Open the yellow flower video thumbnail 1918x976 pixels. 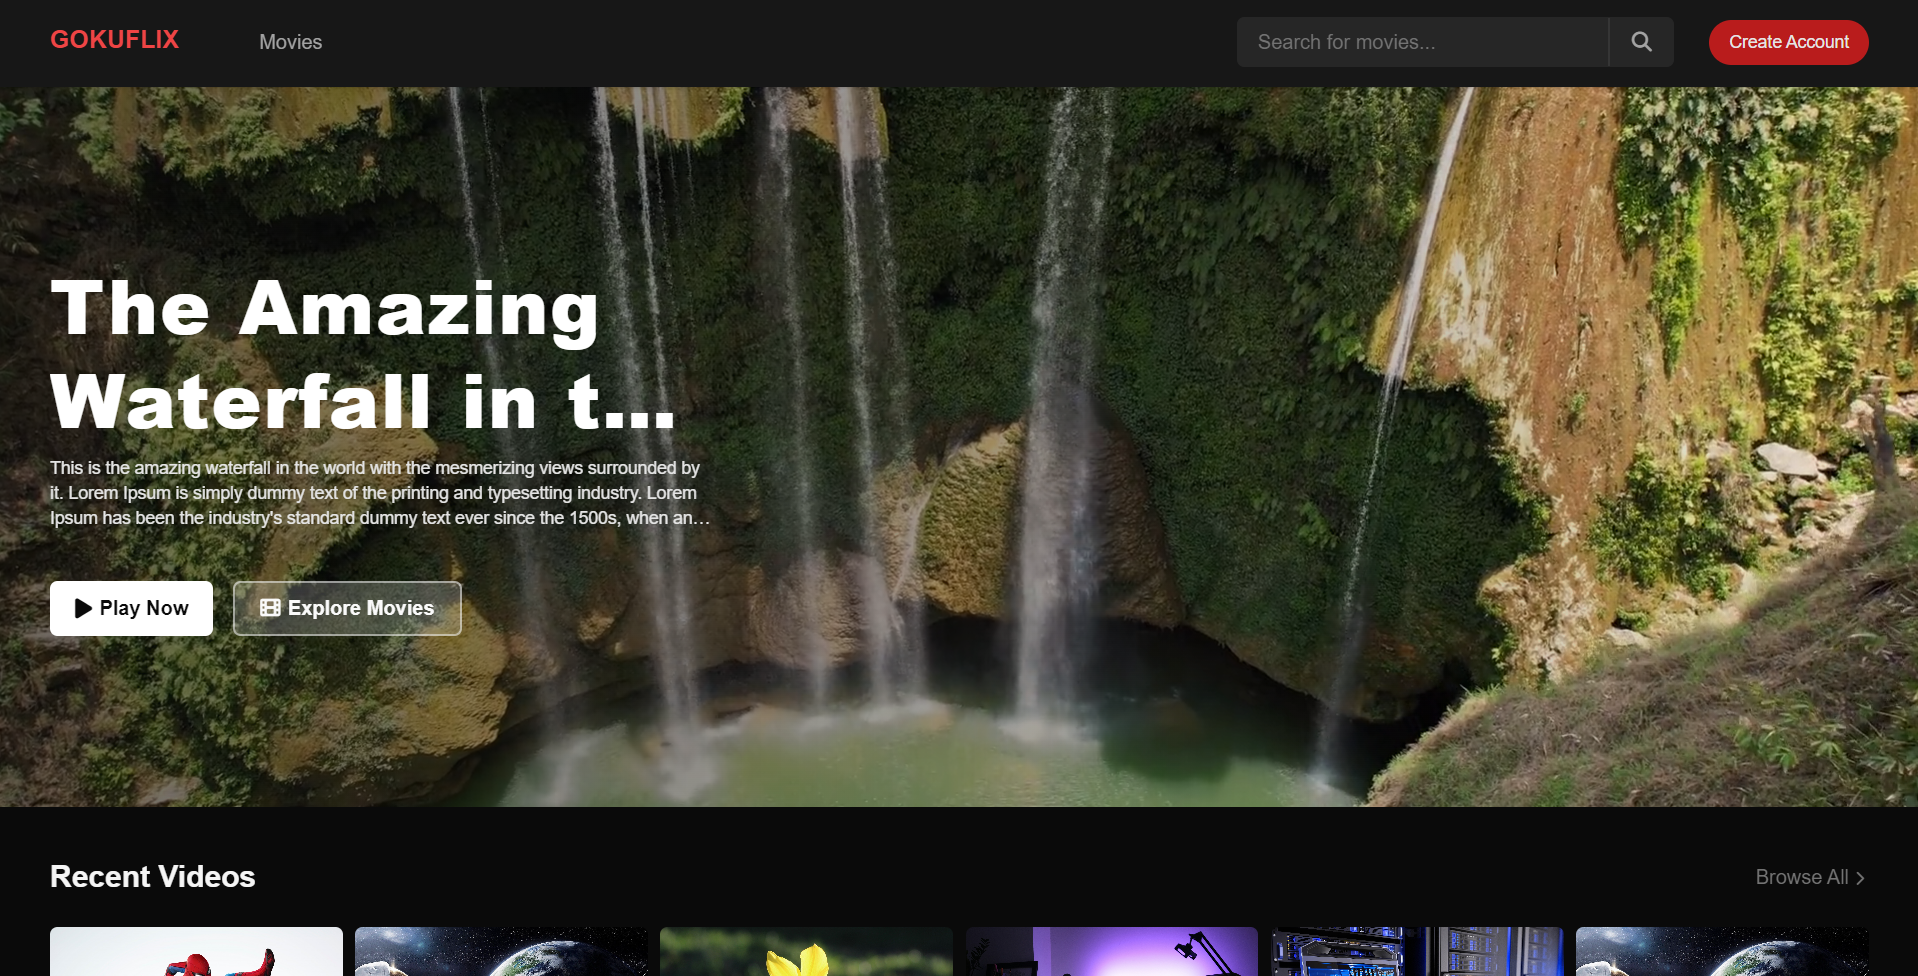coord(806,952)
